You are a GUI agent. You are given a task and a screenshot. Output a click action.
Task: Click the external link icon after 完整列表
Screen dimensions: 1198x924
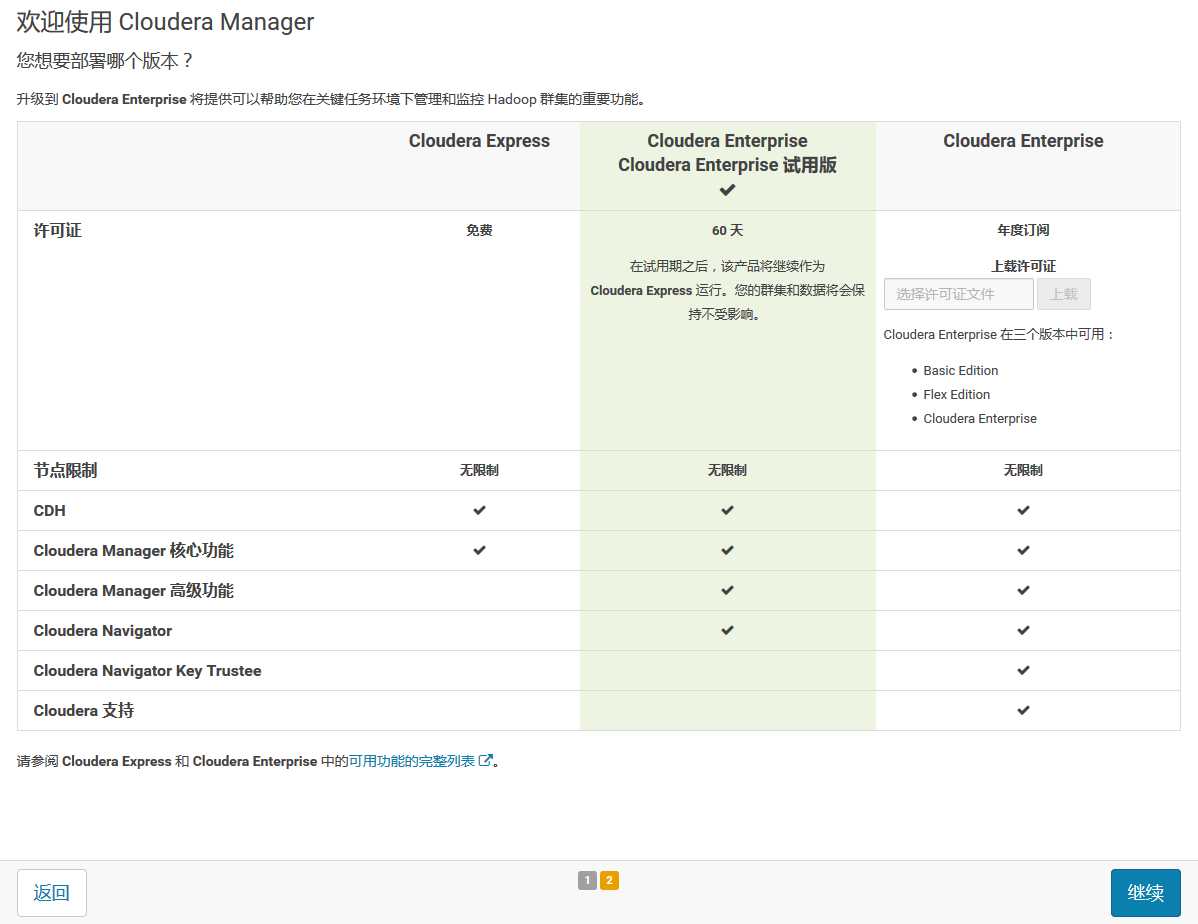click(485, 760)
